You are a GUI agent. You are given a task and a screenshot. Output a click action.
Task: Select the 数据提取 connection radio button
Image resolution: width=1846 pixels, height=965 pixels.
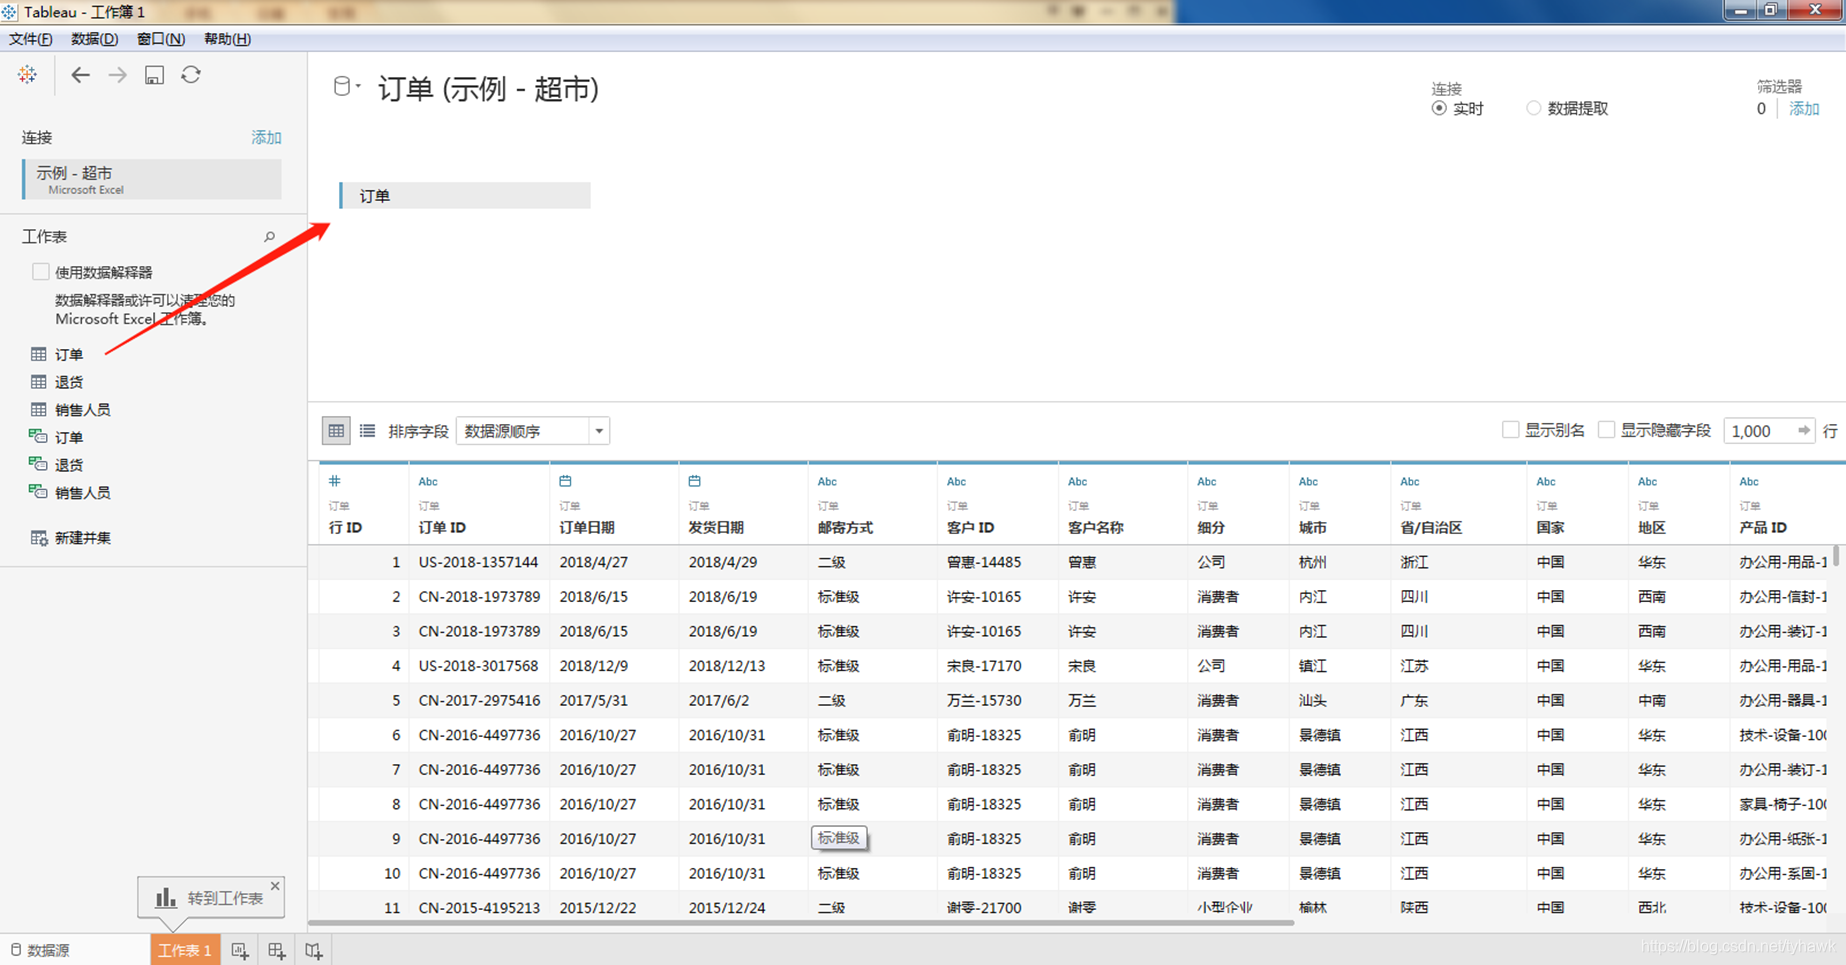pyautogui.click(x=1533, y=108)
